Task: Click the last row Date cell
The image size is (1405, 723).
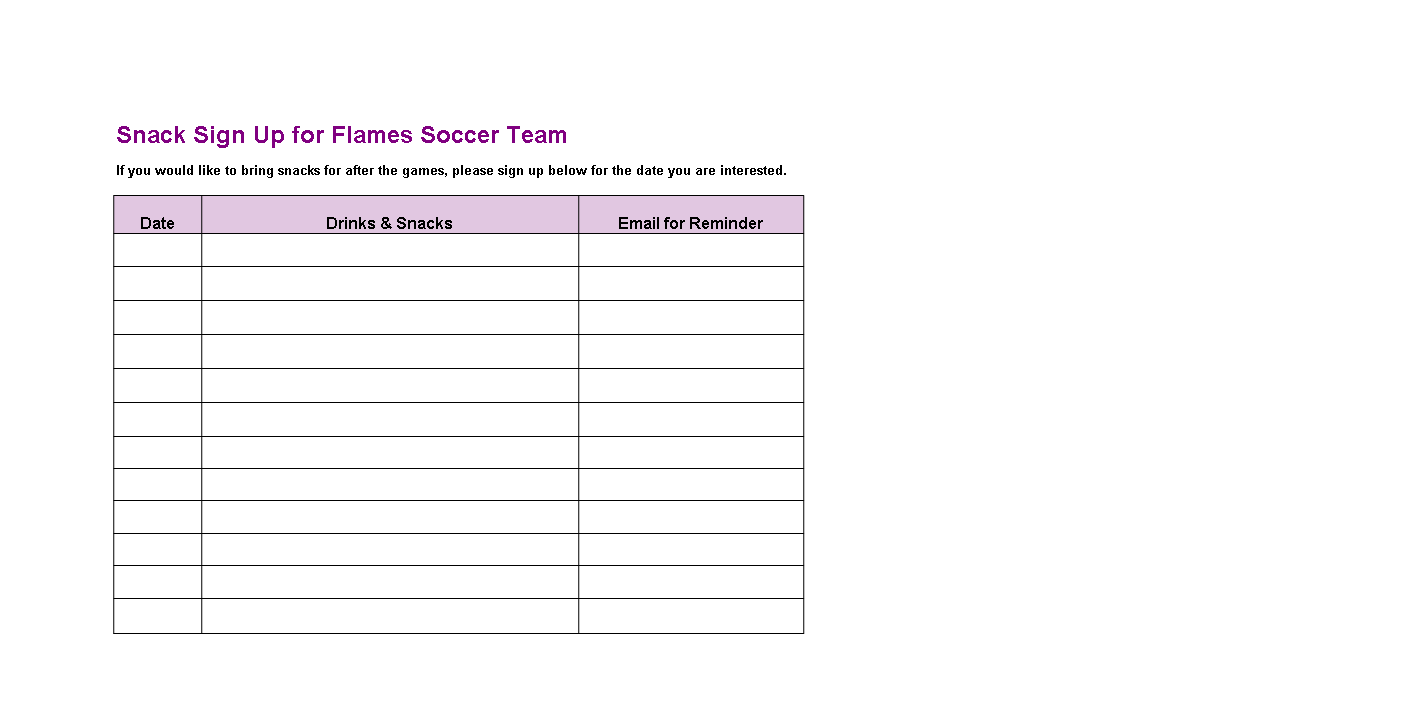Action: pyautogui.click(x=157, y=616)
